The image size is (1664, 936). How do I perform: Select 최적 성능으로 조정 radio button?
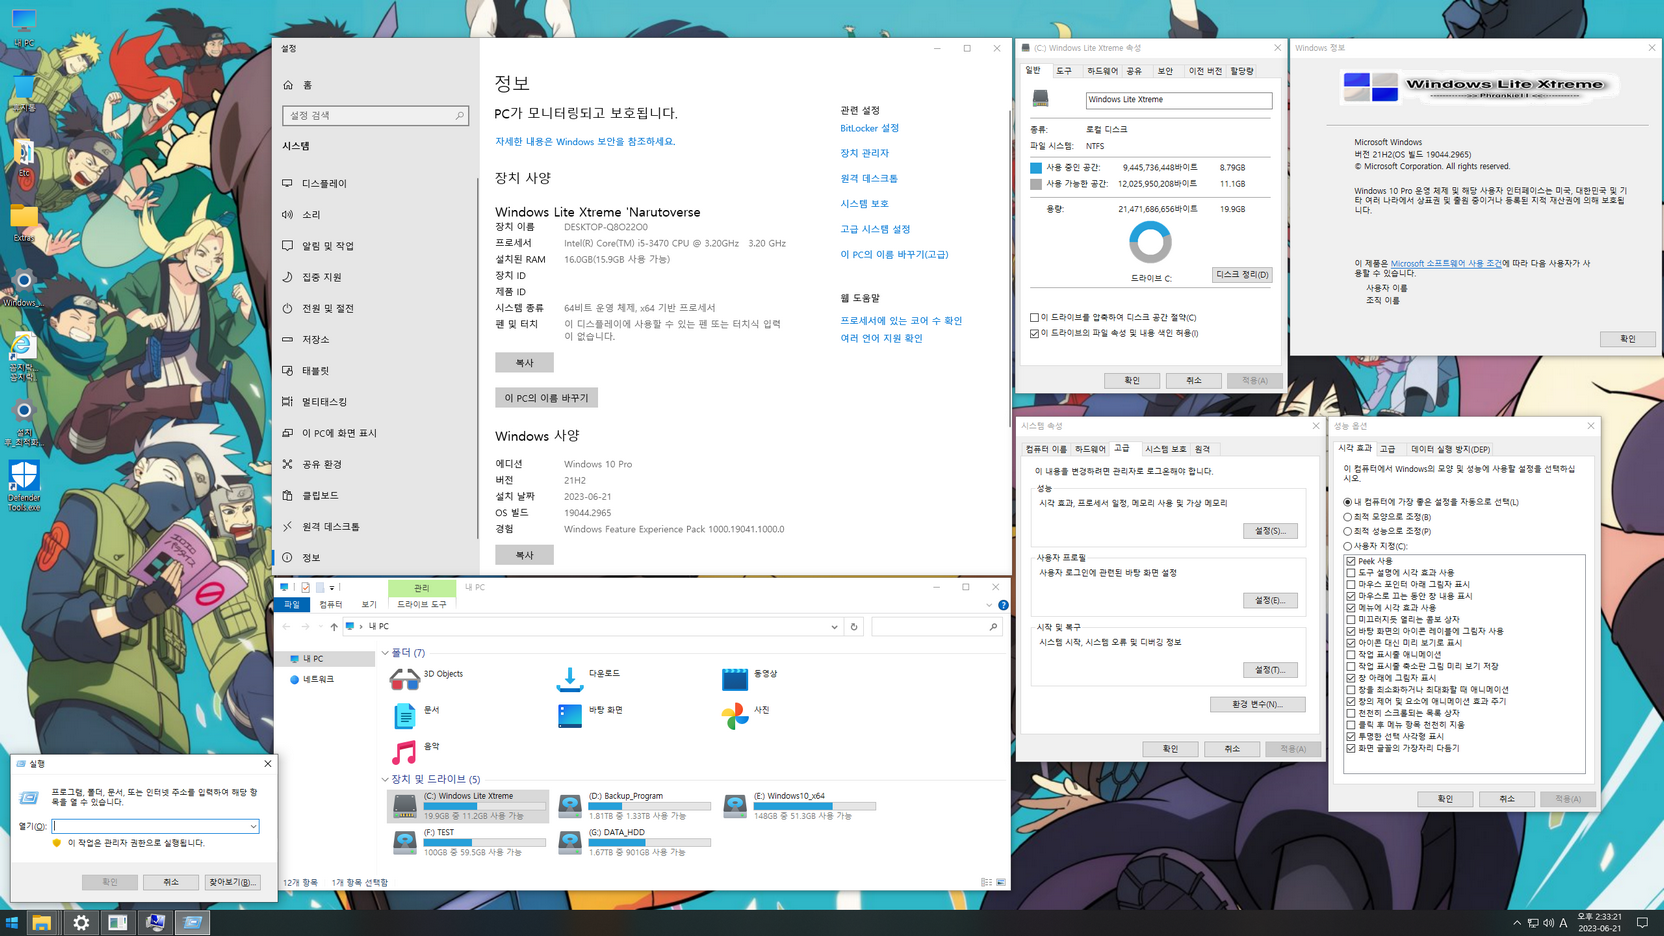1347,531
